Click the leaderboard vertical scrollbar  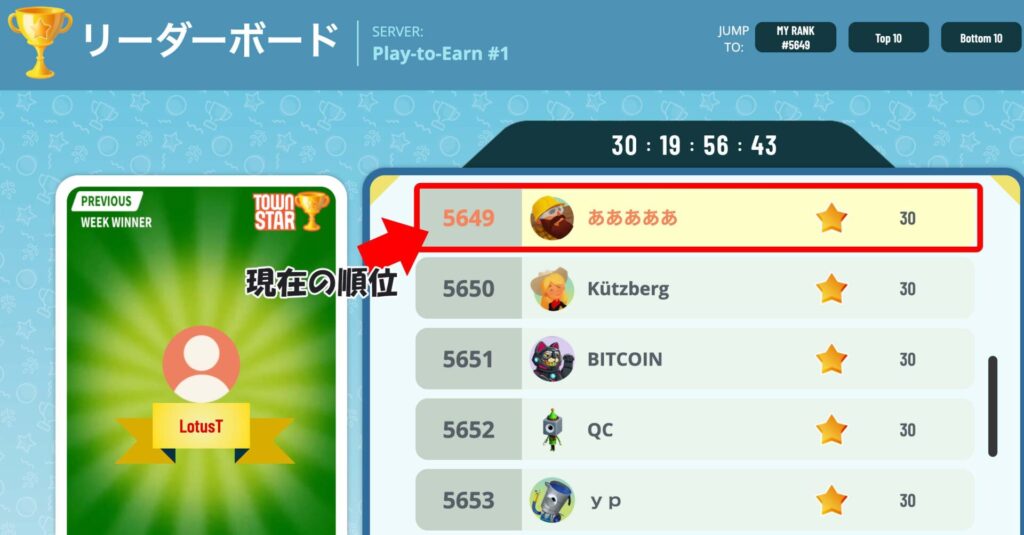click(x=993, y=406)
